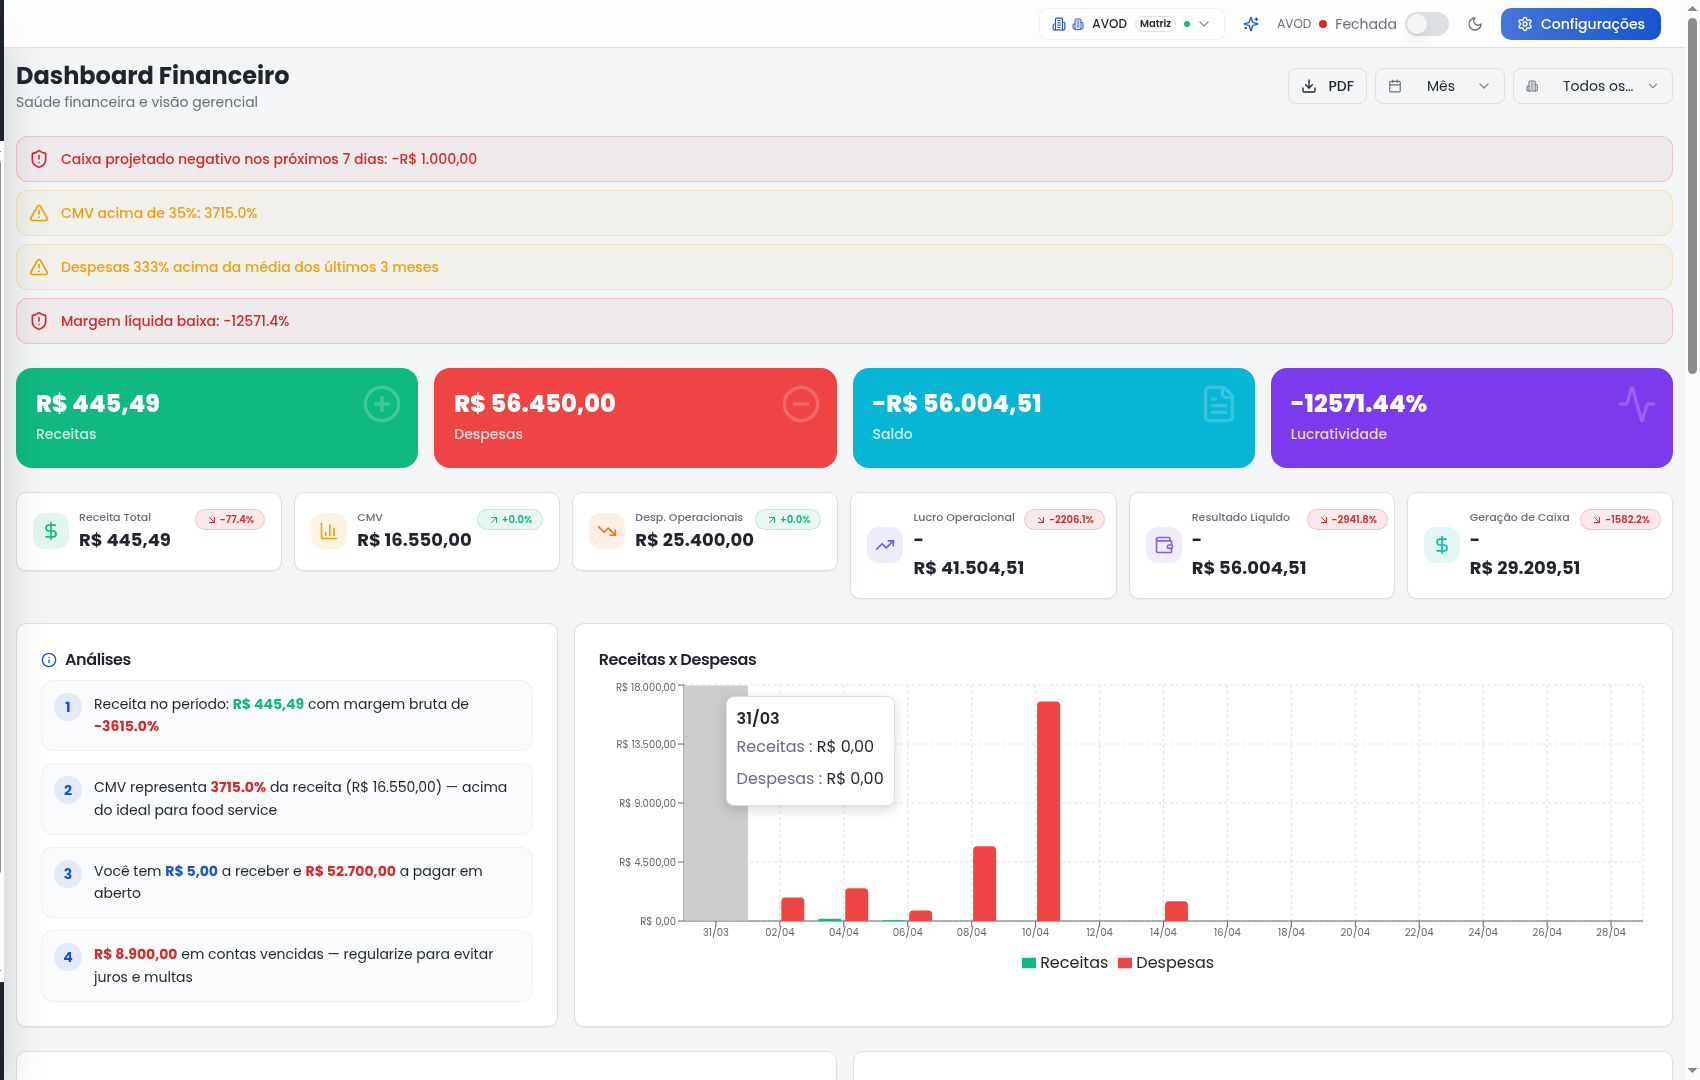Expand the Todos os... filter dropdown
The height and width of the screenshot is (1080, 1700).
pos(1593,86)
